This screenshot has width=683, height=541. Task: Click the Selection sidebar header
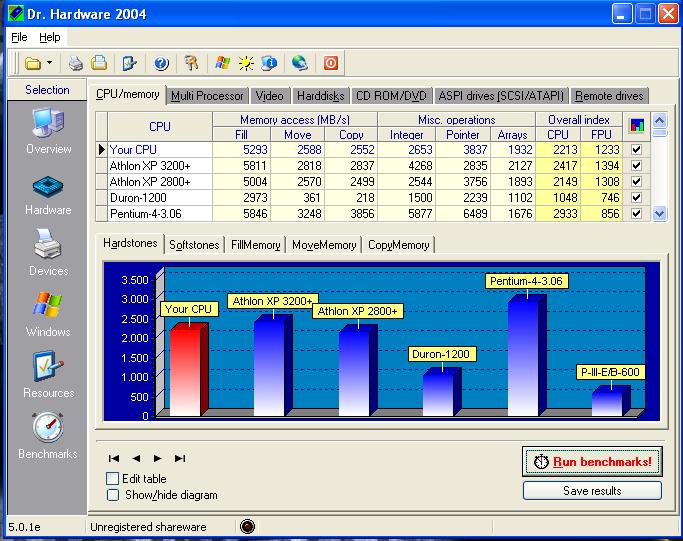47,90
